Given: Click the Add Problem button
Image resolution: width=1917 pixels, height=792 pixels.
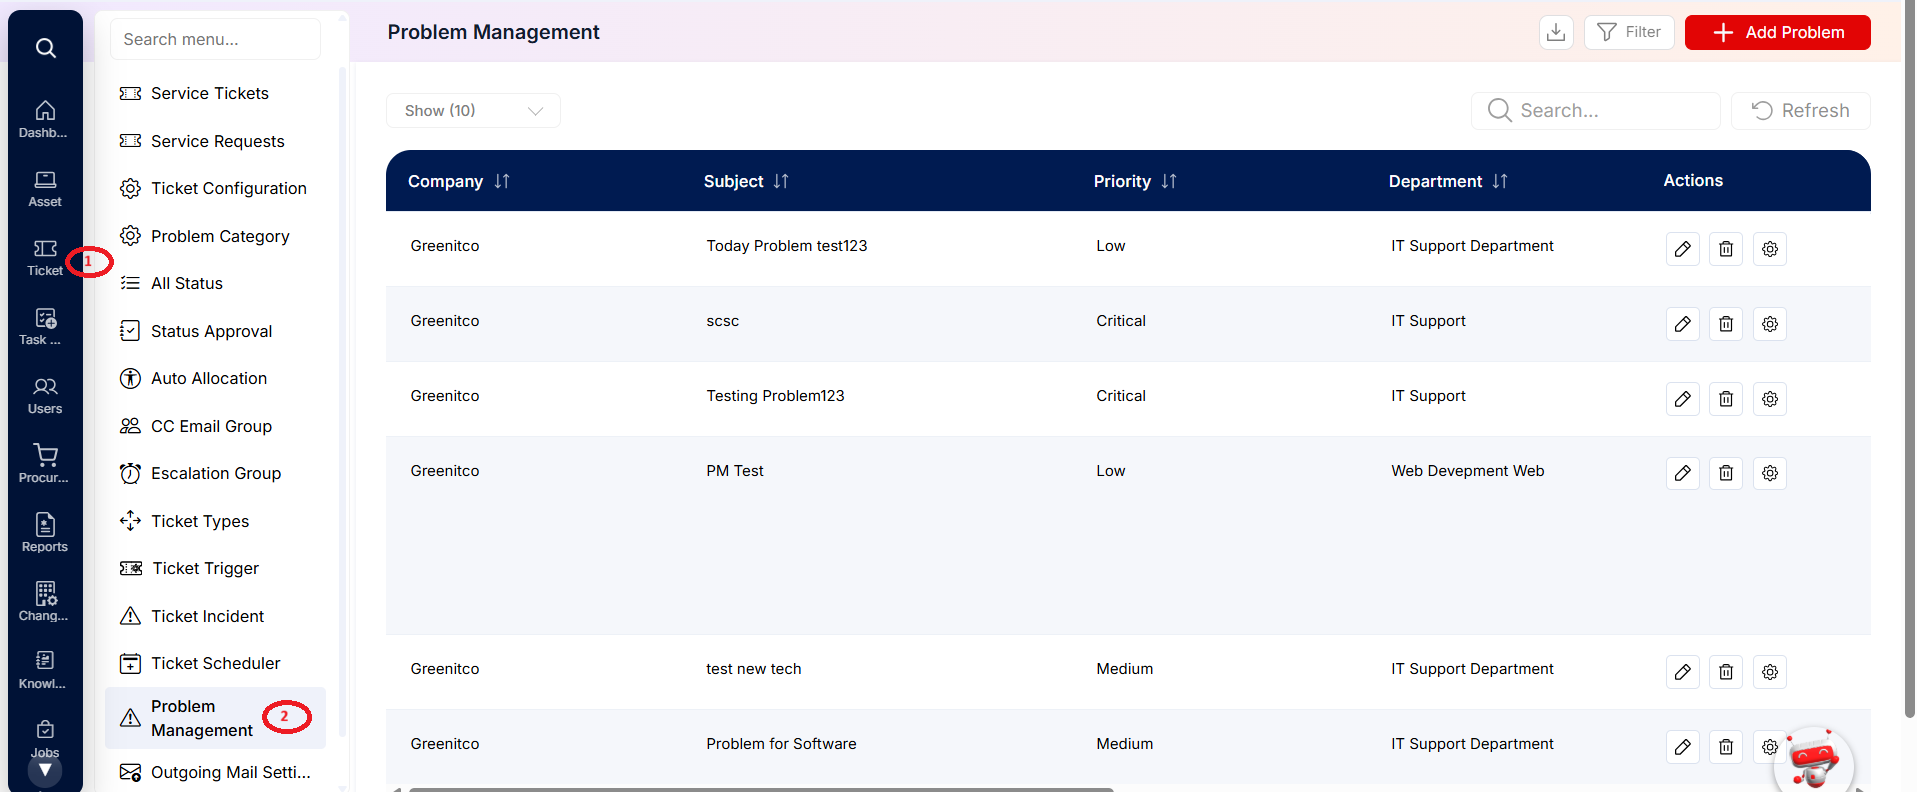Looking at the screenshot, I should click(x=1777, y=32).
